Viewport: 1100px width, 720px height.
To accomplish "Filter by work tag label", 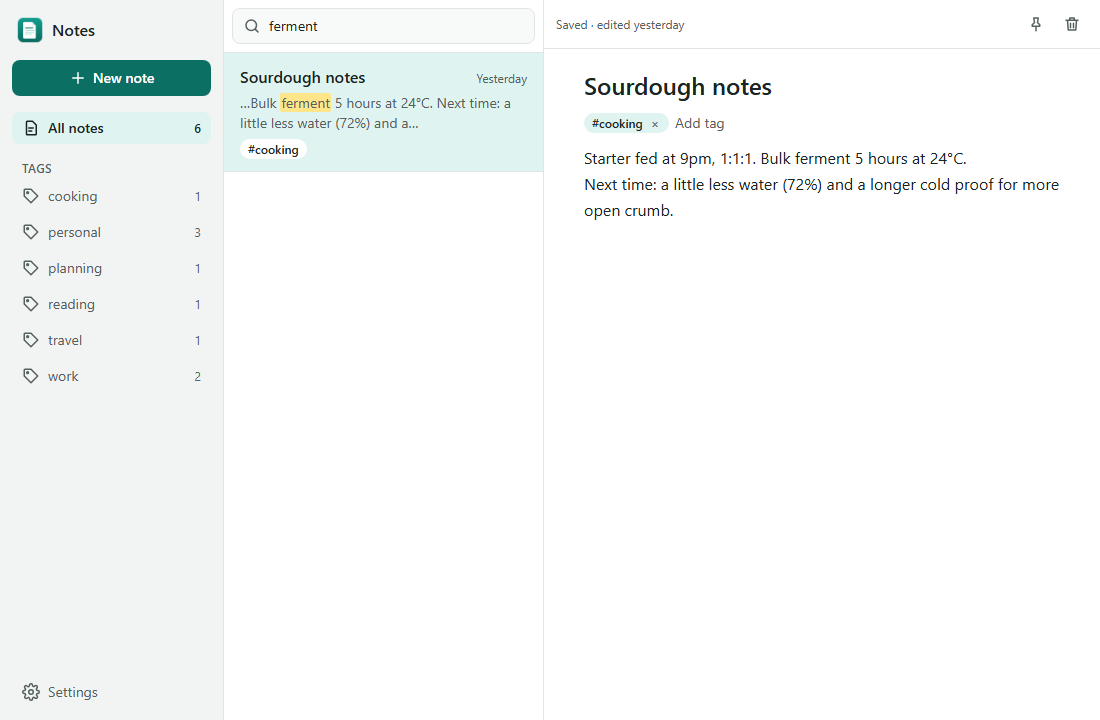I will (x=63, y=376).
